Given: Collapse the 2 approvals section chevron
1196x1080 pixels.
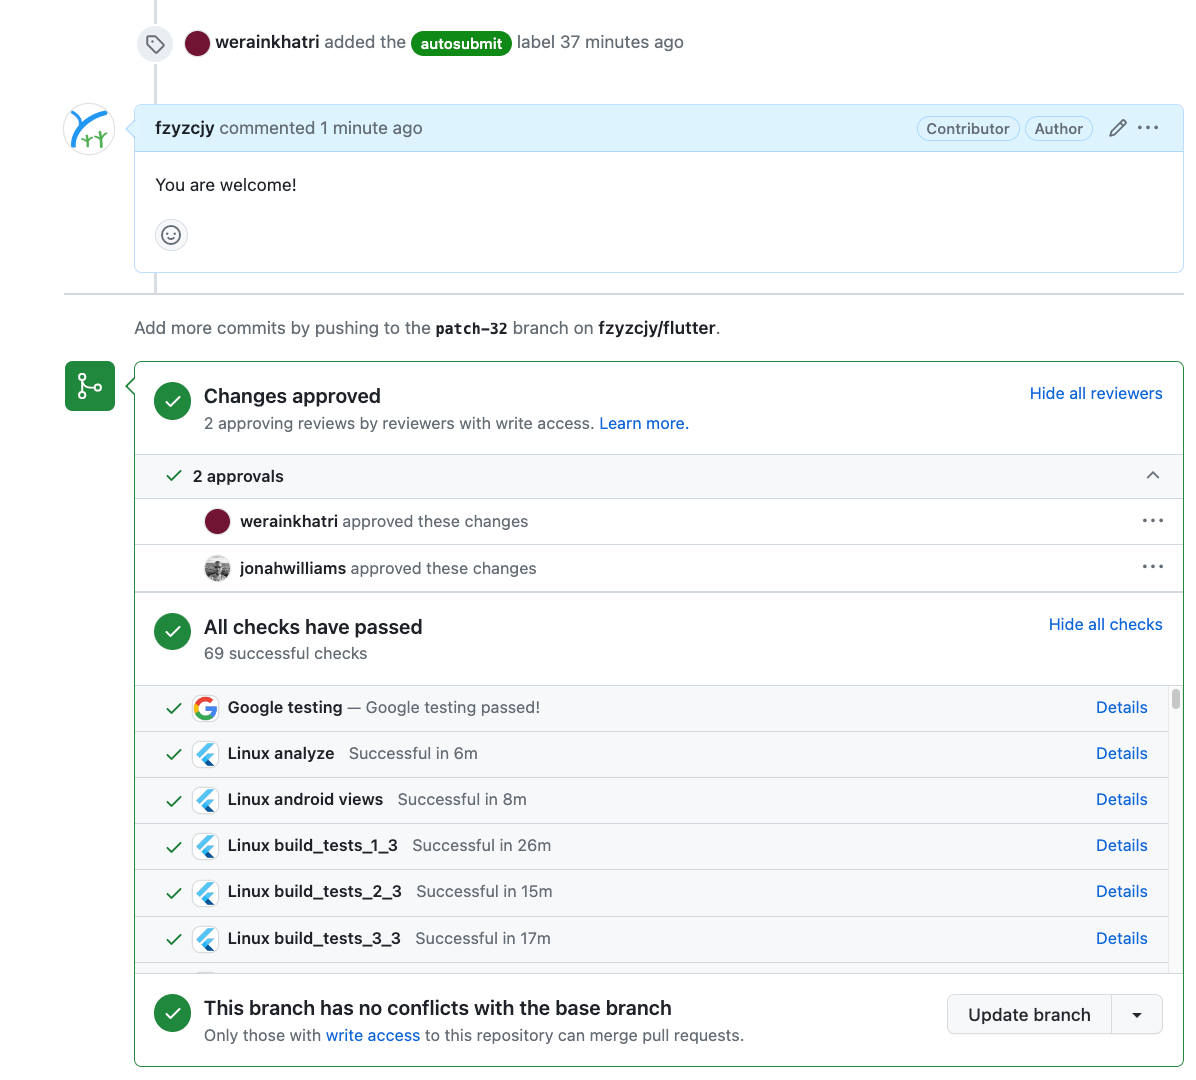Looking at the screenshot, I should pyautogui.click(x=1153, y=475).
